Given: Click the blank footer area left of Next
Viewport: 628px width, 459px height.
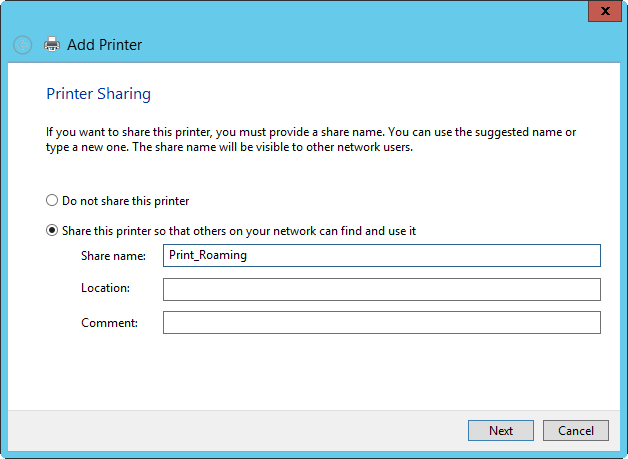Looking at the screenshot, I should click(240, 431).
